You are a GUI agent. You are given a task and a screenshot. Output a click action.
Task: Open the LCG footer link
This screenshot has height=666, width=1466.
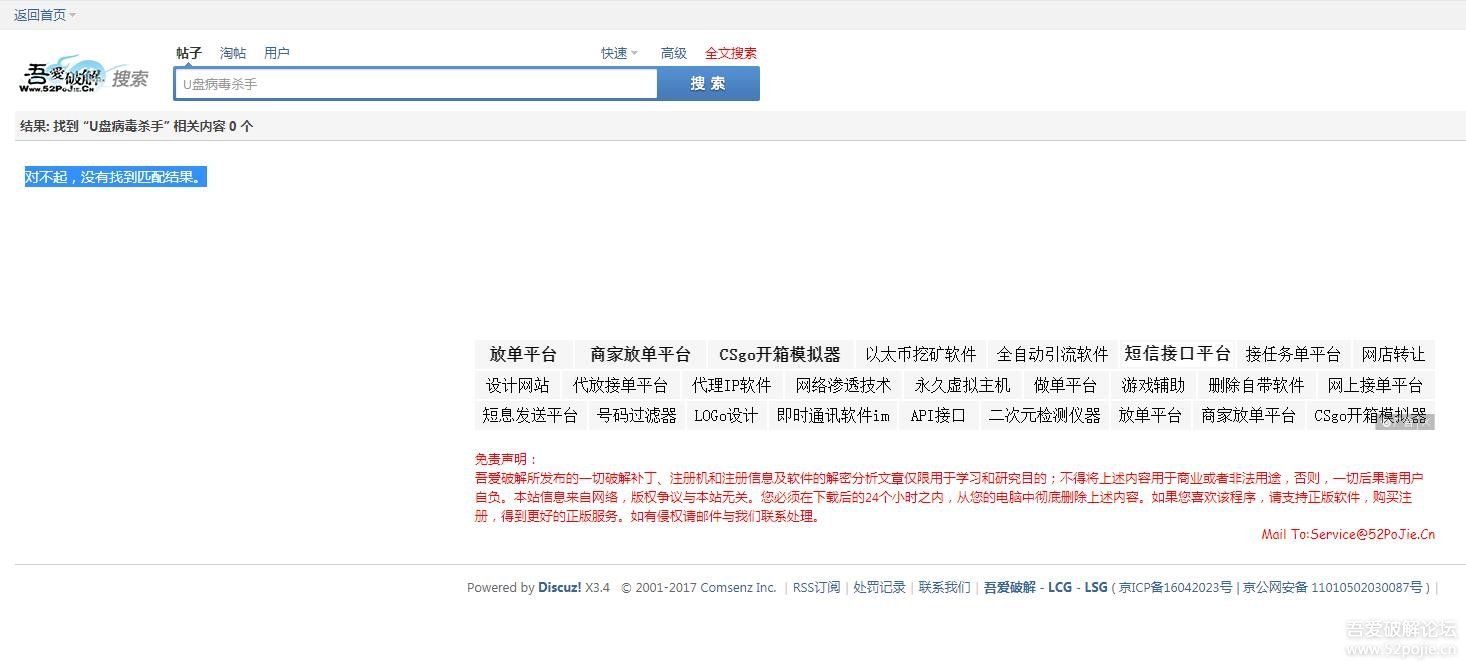pos(1060,587)
